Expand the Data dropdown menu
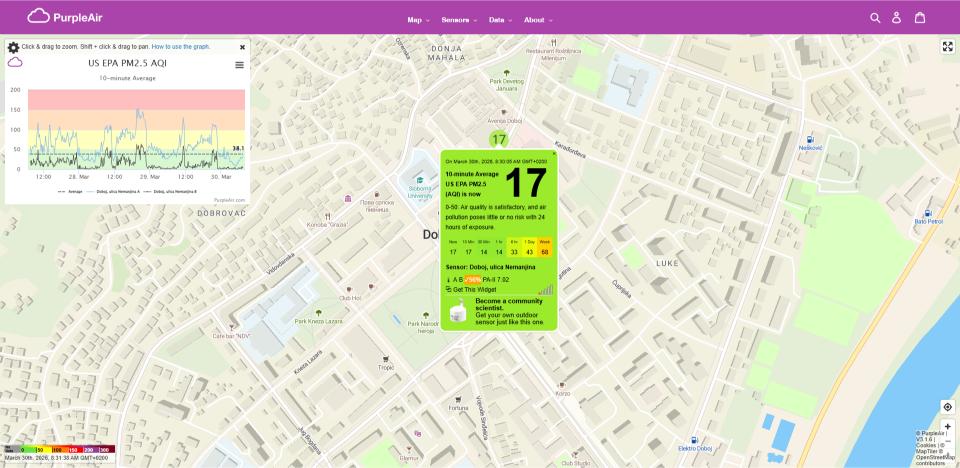960x468 pixels. click(x=500, y=20)
